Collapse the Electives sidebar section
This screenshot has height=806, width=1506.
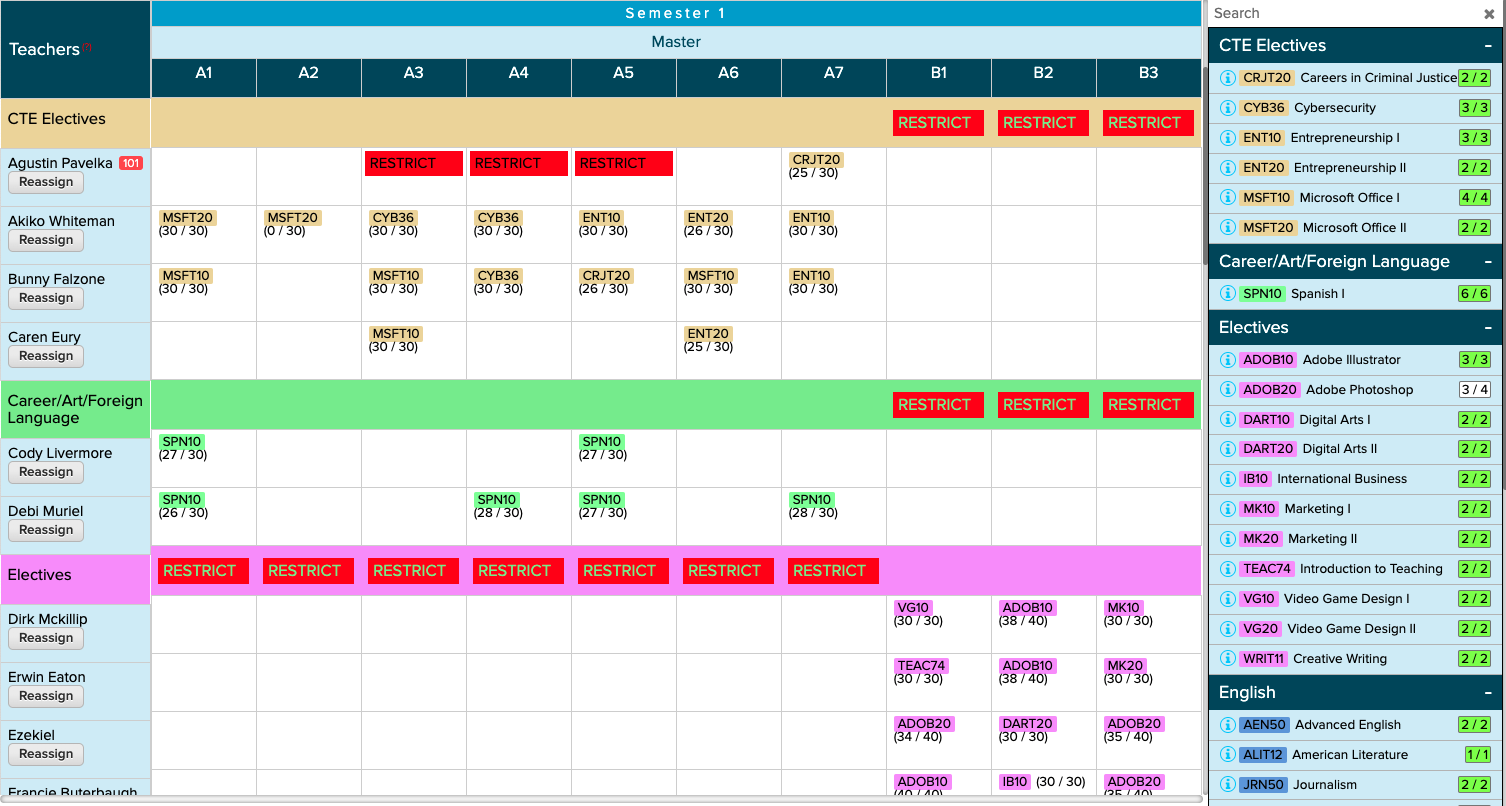1488,327
